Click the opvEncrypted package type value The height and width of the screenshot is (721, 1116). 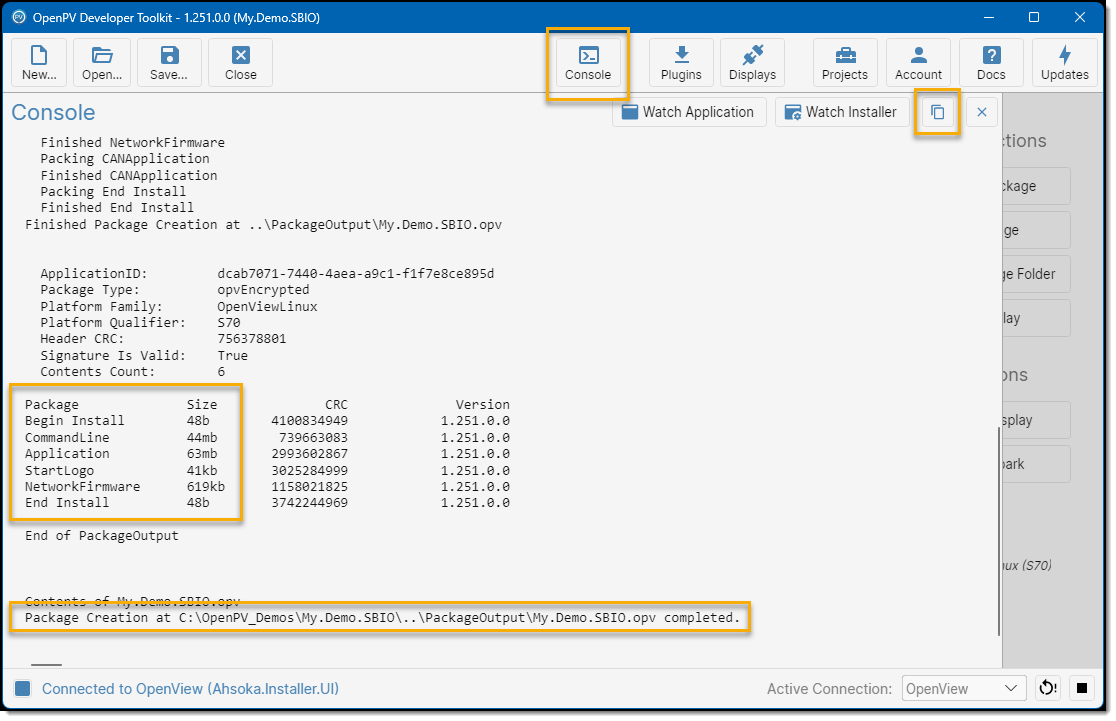click(263, 290)
